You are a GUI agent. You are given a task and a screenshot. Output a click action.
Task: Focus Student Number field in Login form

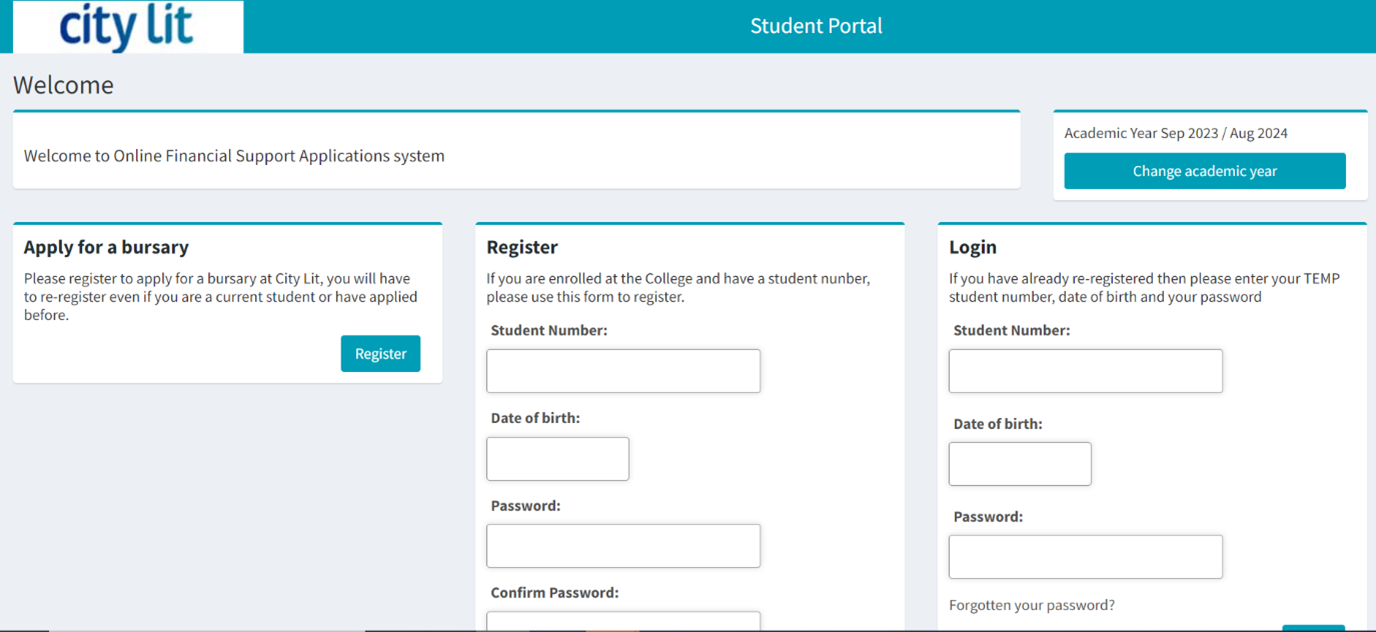1085,371
